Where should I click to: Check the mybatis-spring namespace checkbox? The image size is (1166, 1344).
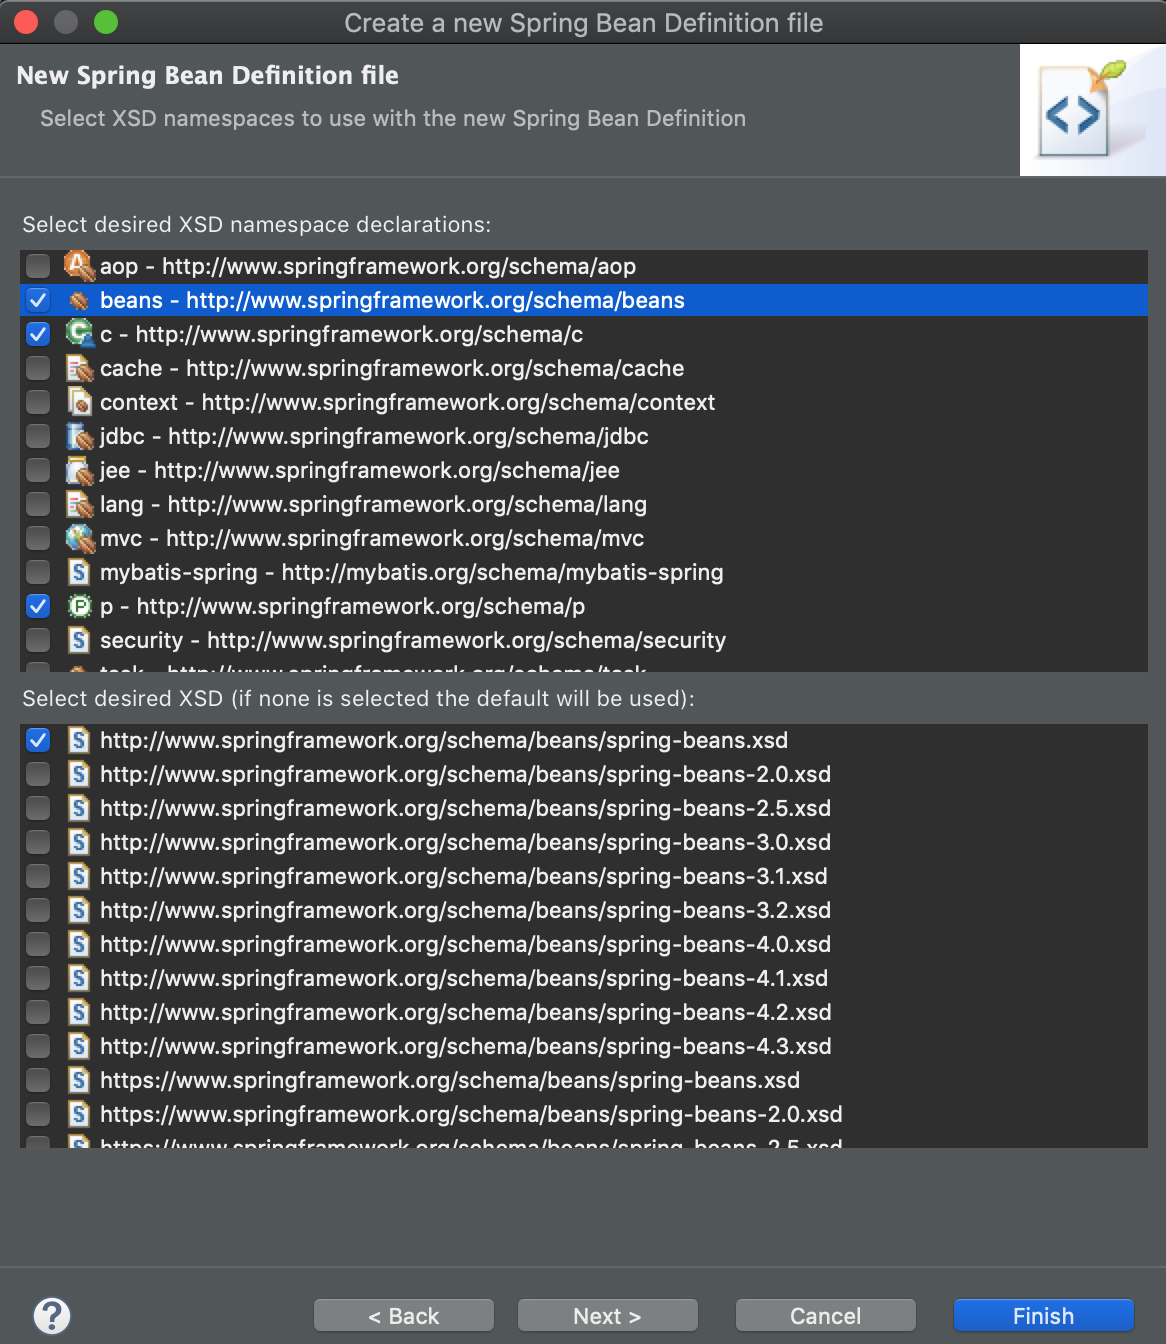38,572
